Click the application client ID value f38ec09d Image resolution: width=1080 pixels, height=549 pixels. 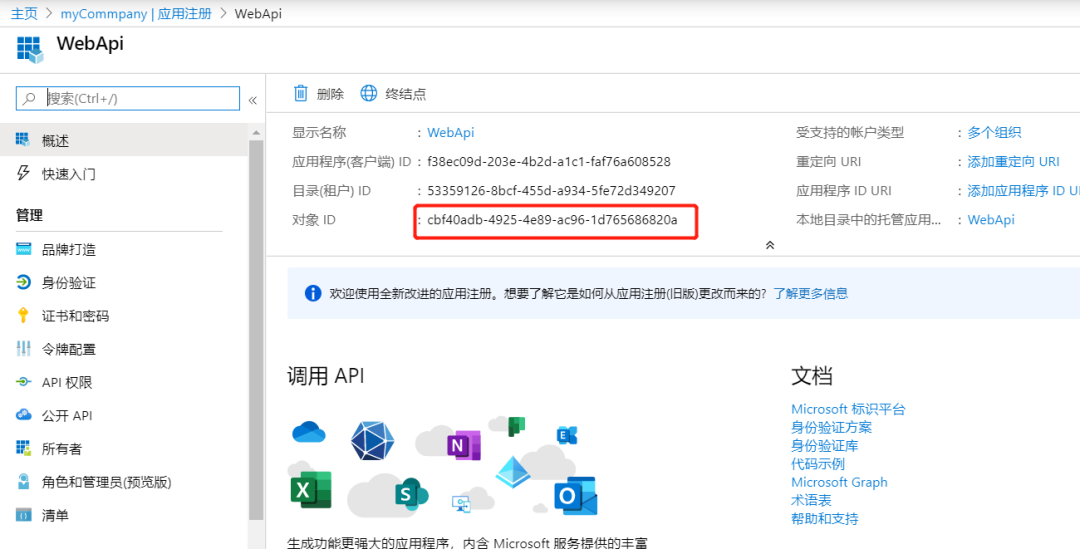click(549, 161)
